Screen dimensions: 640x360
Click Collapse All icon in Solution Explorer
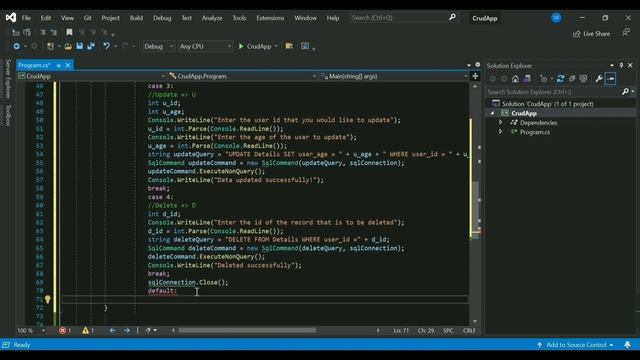[x=572, y=79]
